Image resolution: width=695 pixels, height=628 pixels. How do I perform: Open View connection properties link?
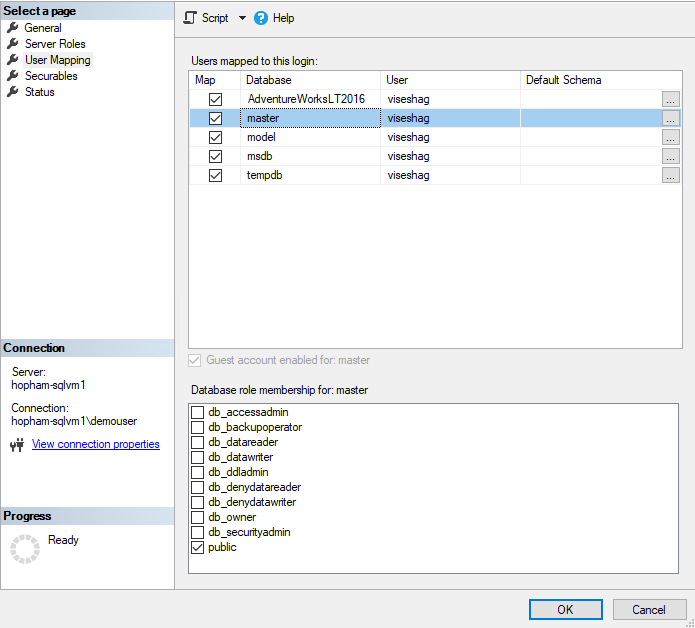[96, 444]
